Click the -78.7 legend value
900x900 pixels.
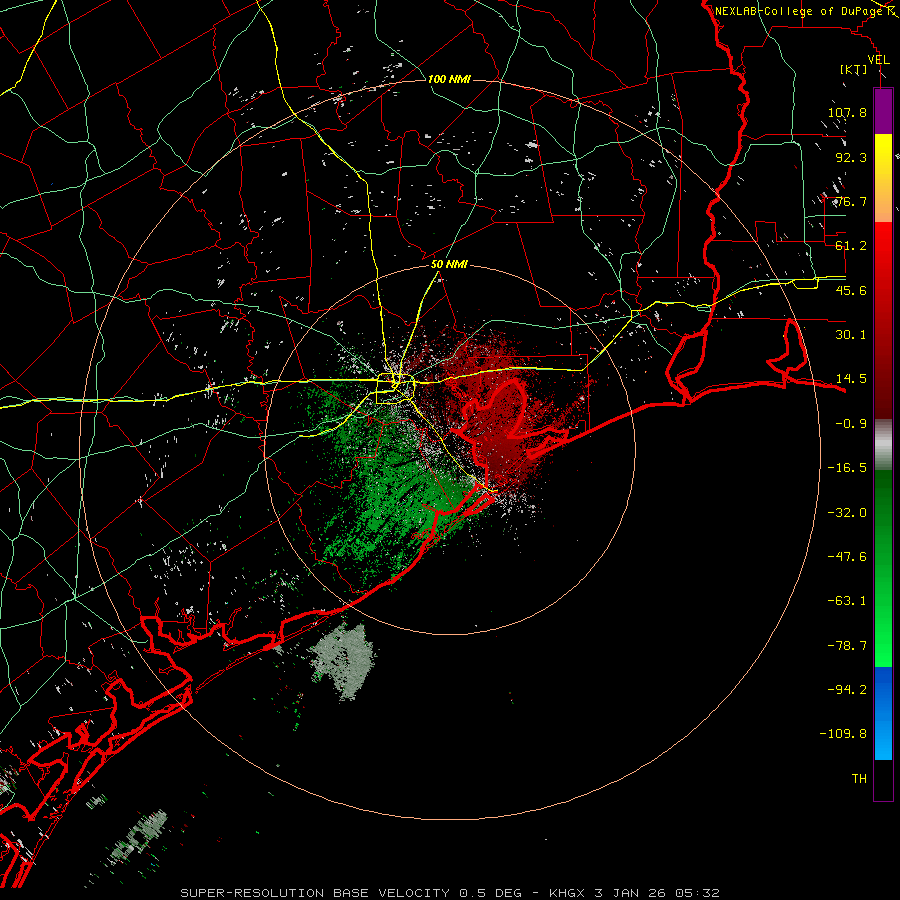(x=847, y=646)
